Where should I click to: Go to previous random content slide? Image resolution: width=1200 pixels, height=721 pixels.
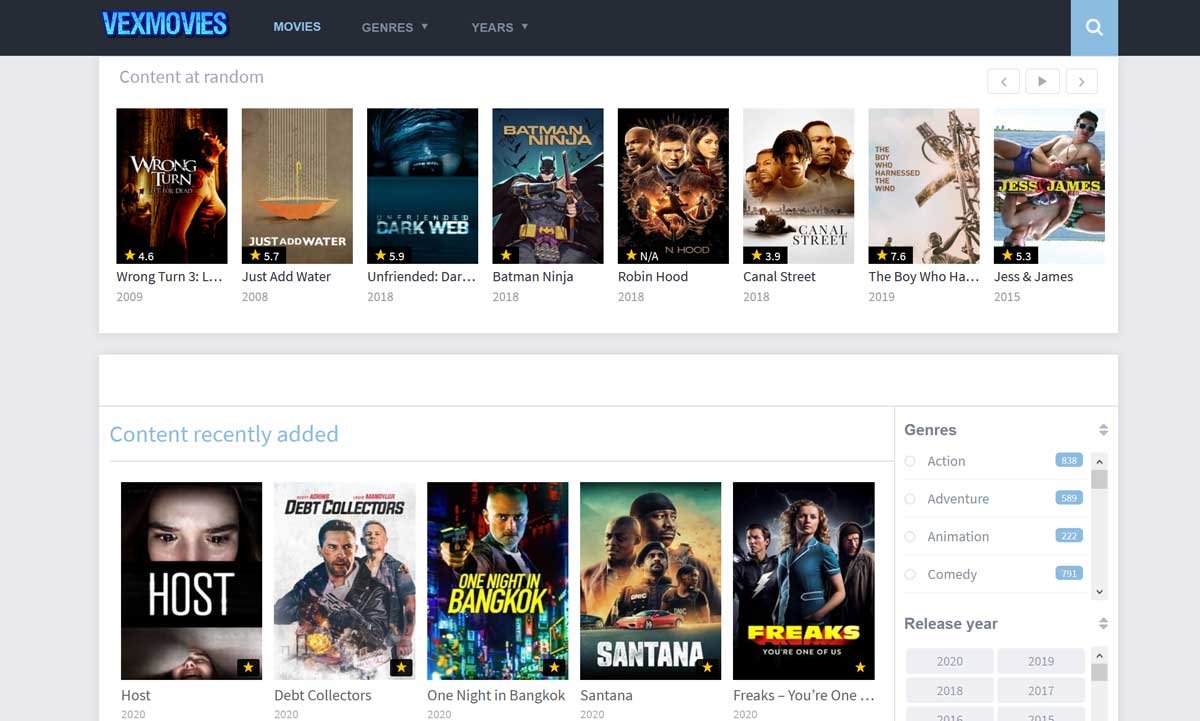tap(1003, 81)
